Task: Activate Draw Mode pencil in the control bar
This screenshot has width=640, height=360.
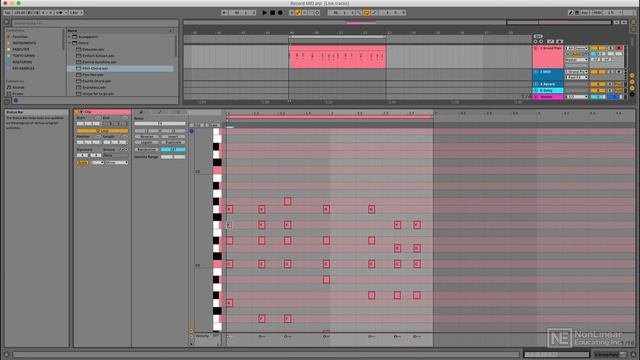Action: tap(571, 13)
